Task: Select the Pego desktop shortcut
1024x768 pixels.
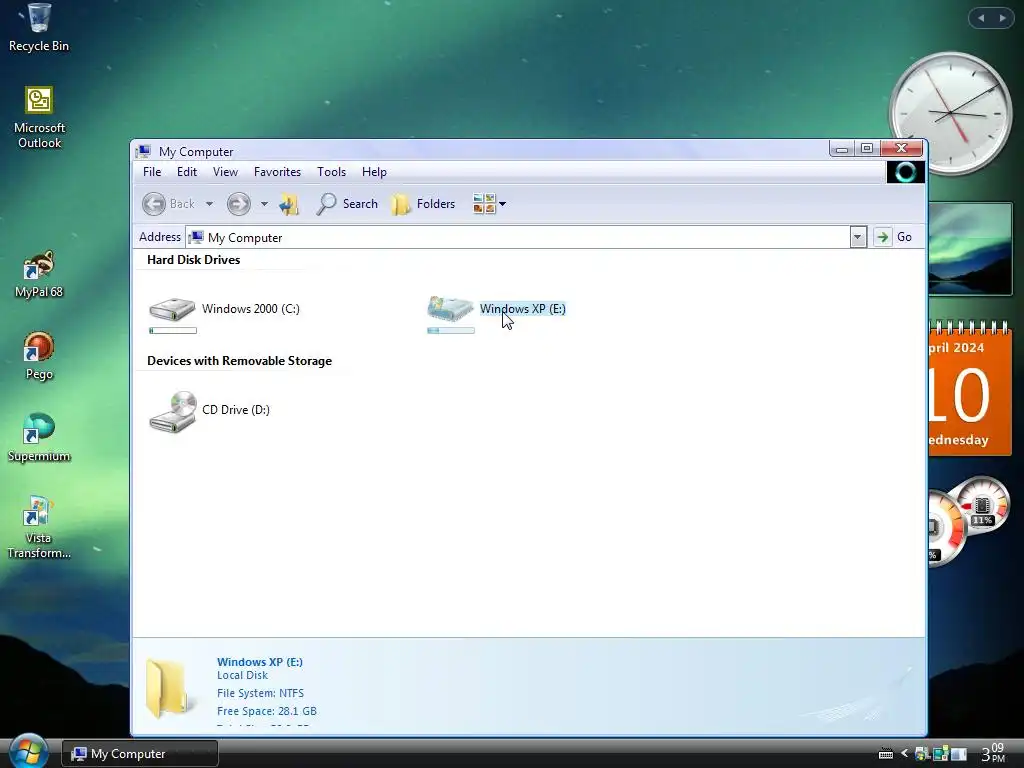Action: coord(39,356)
